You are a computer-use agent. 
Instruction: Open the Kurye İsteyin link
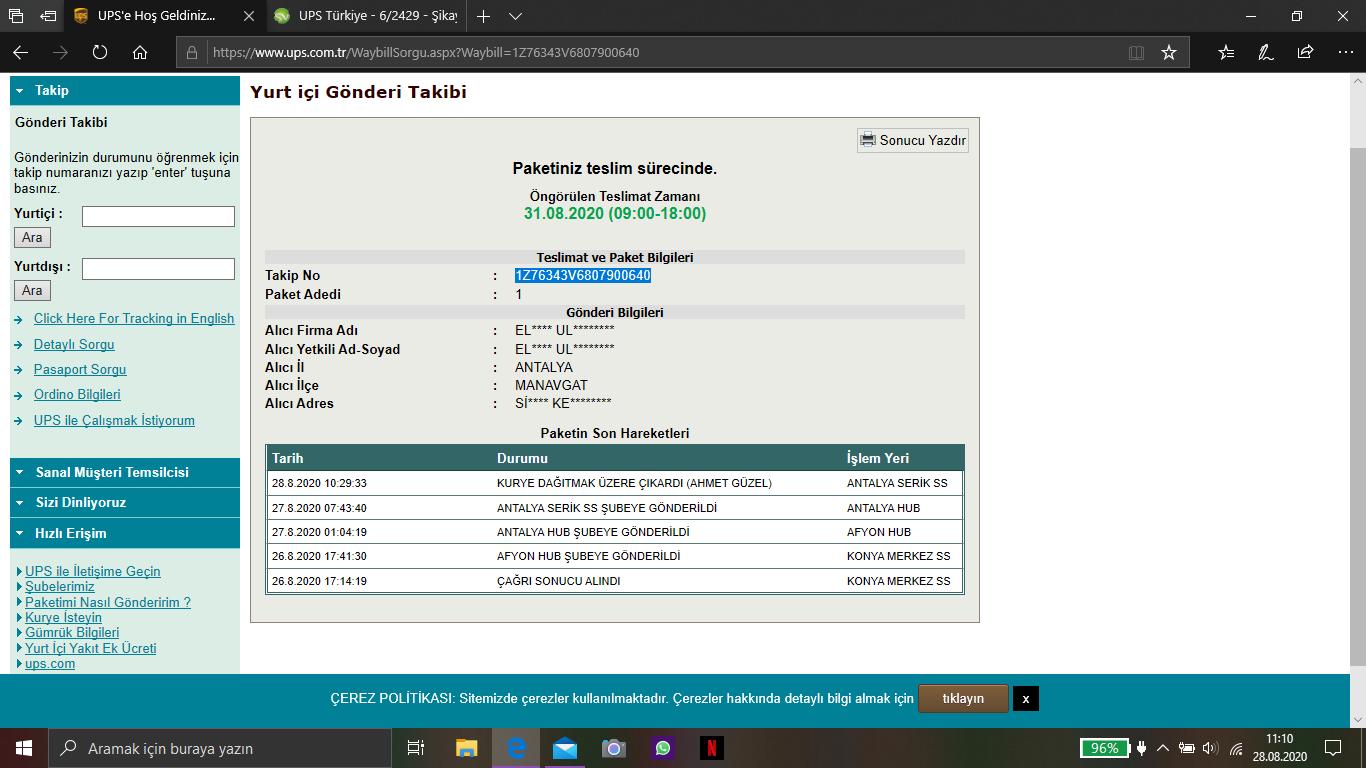[64, 617]
